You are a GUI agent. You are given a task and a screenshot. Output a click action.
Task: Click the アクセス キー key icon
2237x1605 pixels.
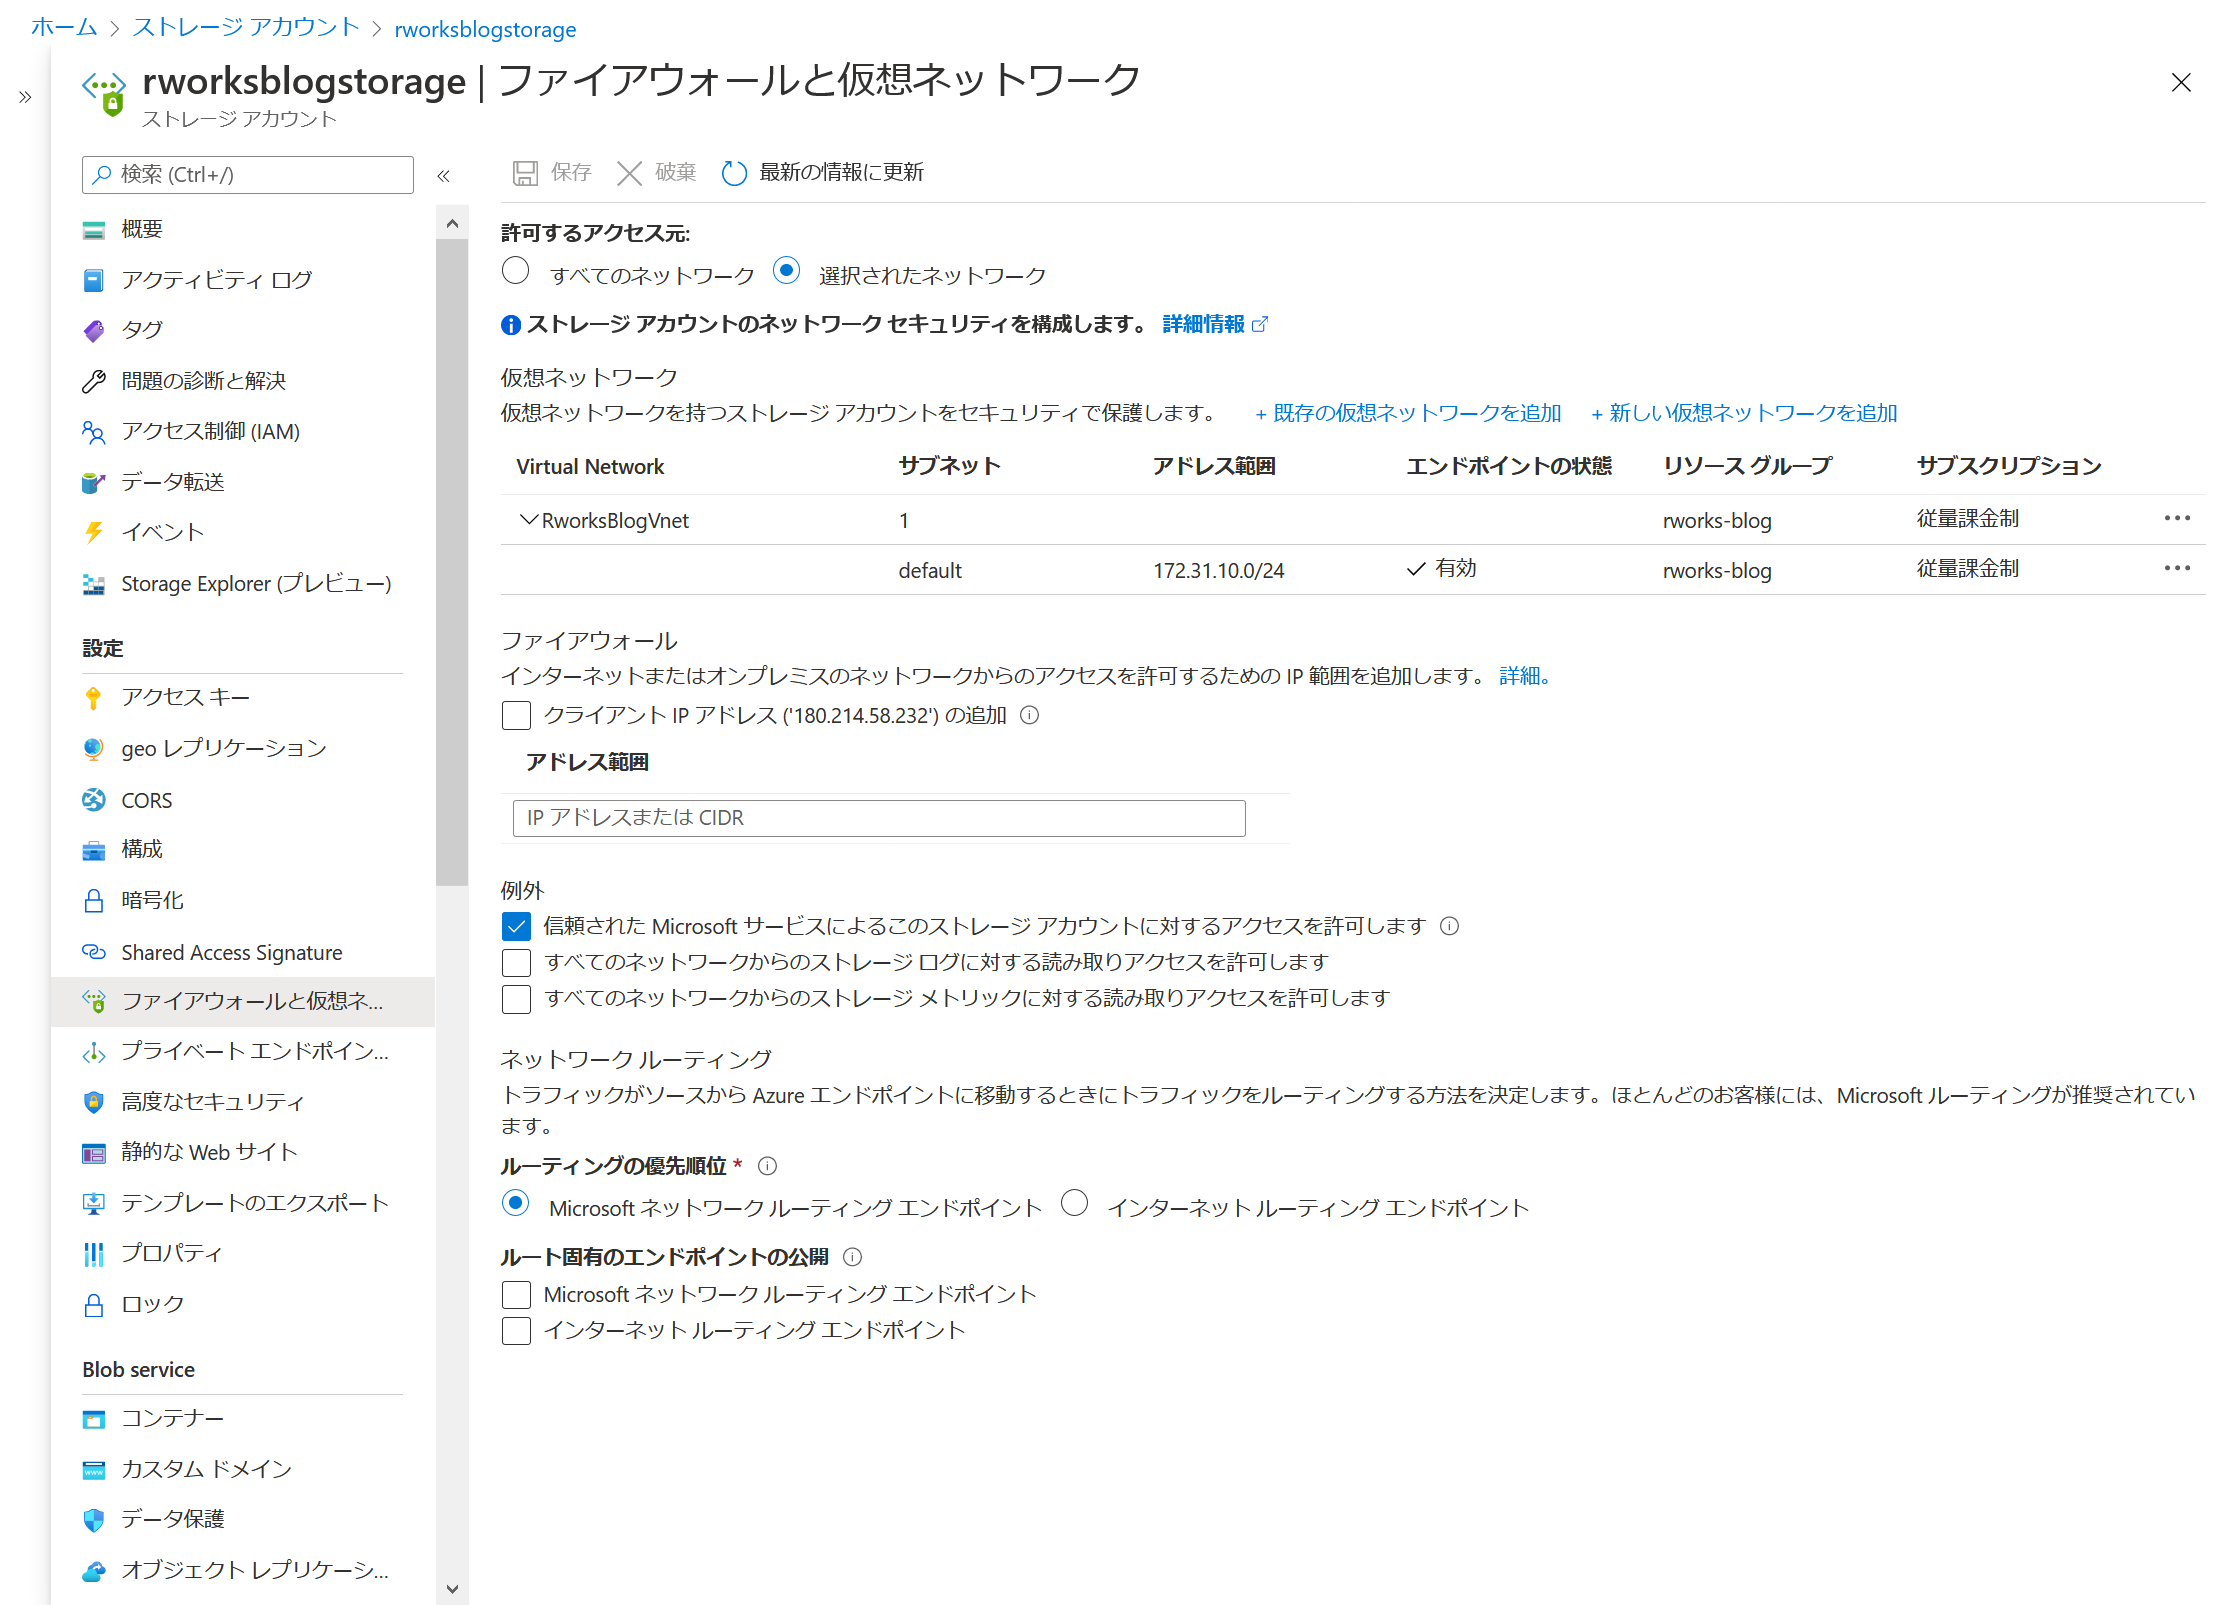click(x=94, y=698)
